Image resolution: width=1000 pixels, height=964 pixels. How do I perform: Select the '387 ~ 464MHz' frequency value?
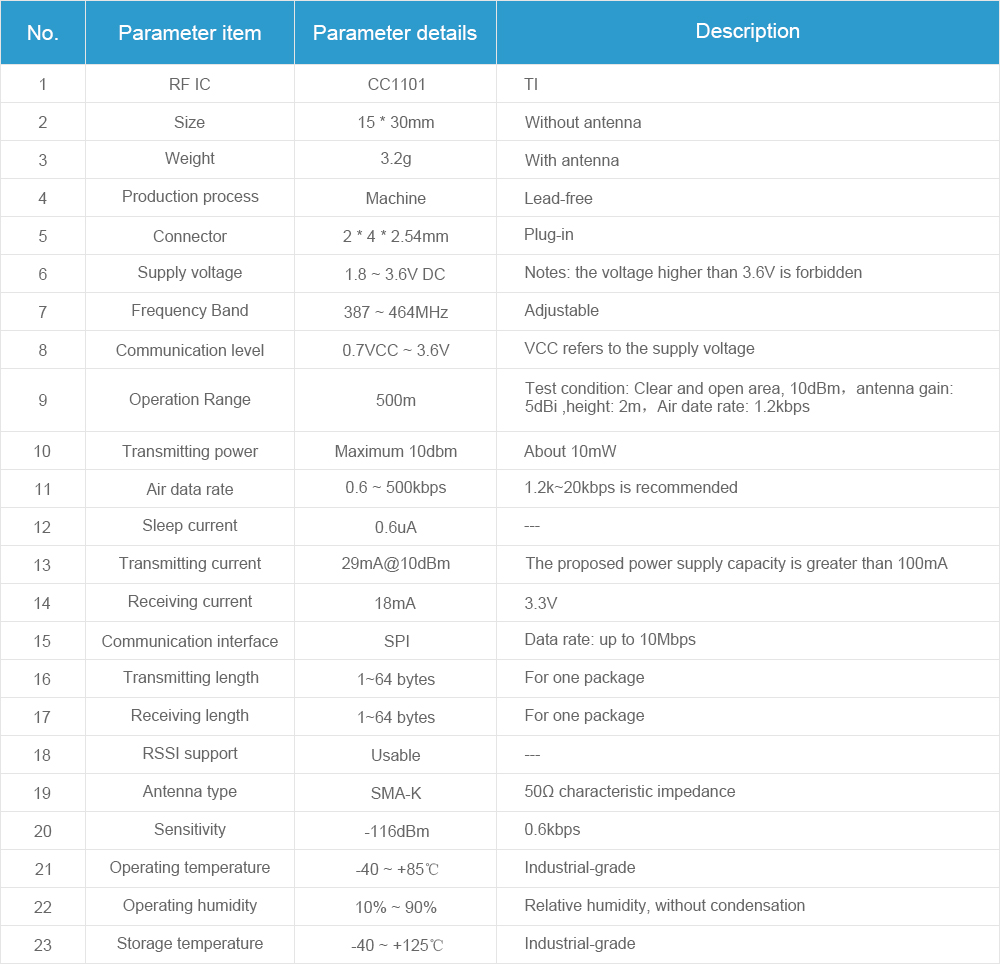(396, 312)
